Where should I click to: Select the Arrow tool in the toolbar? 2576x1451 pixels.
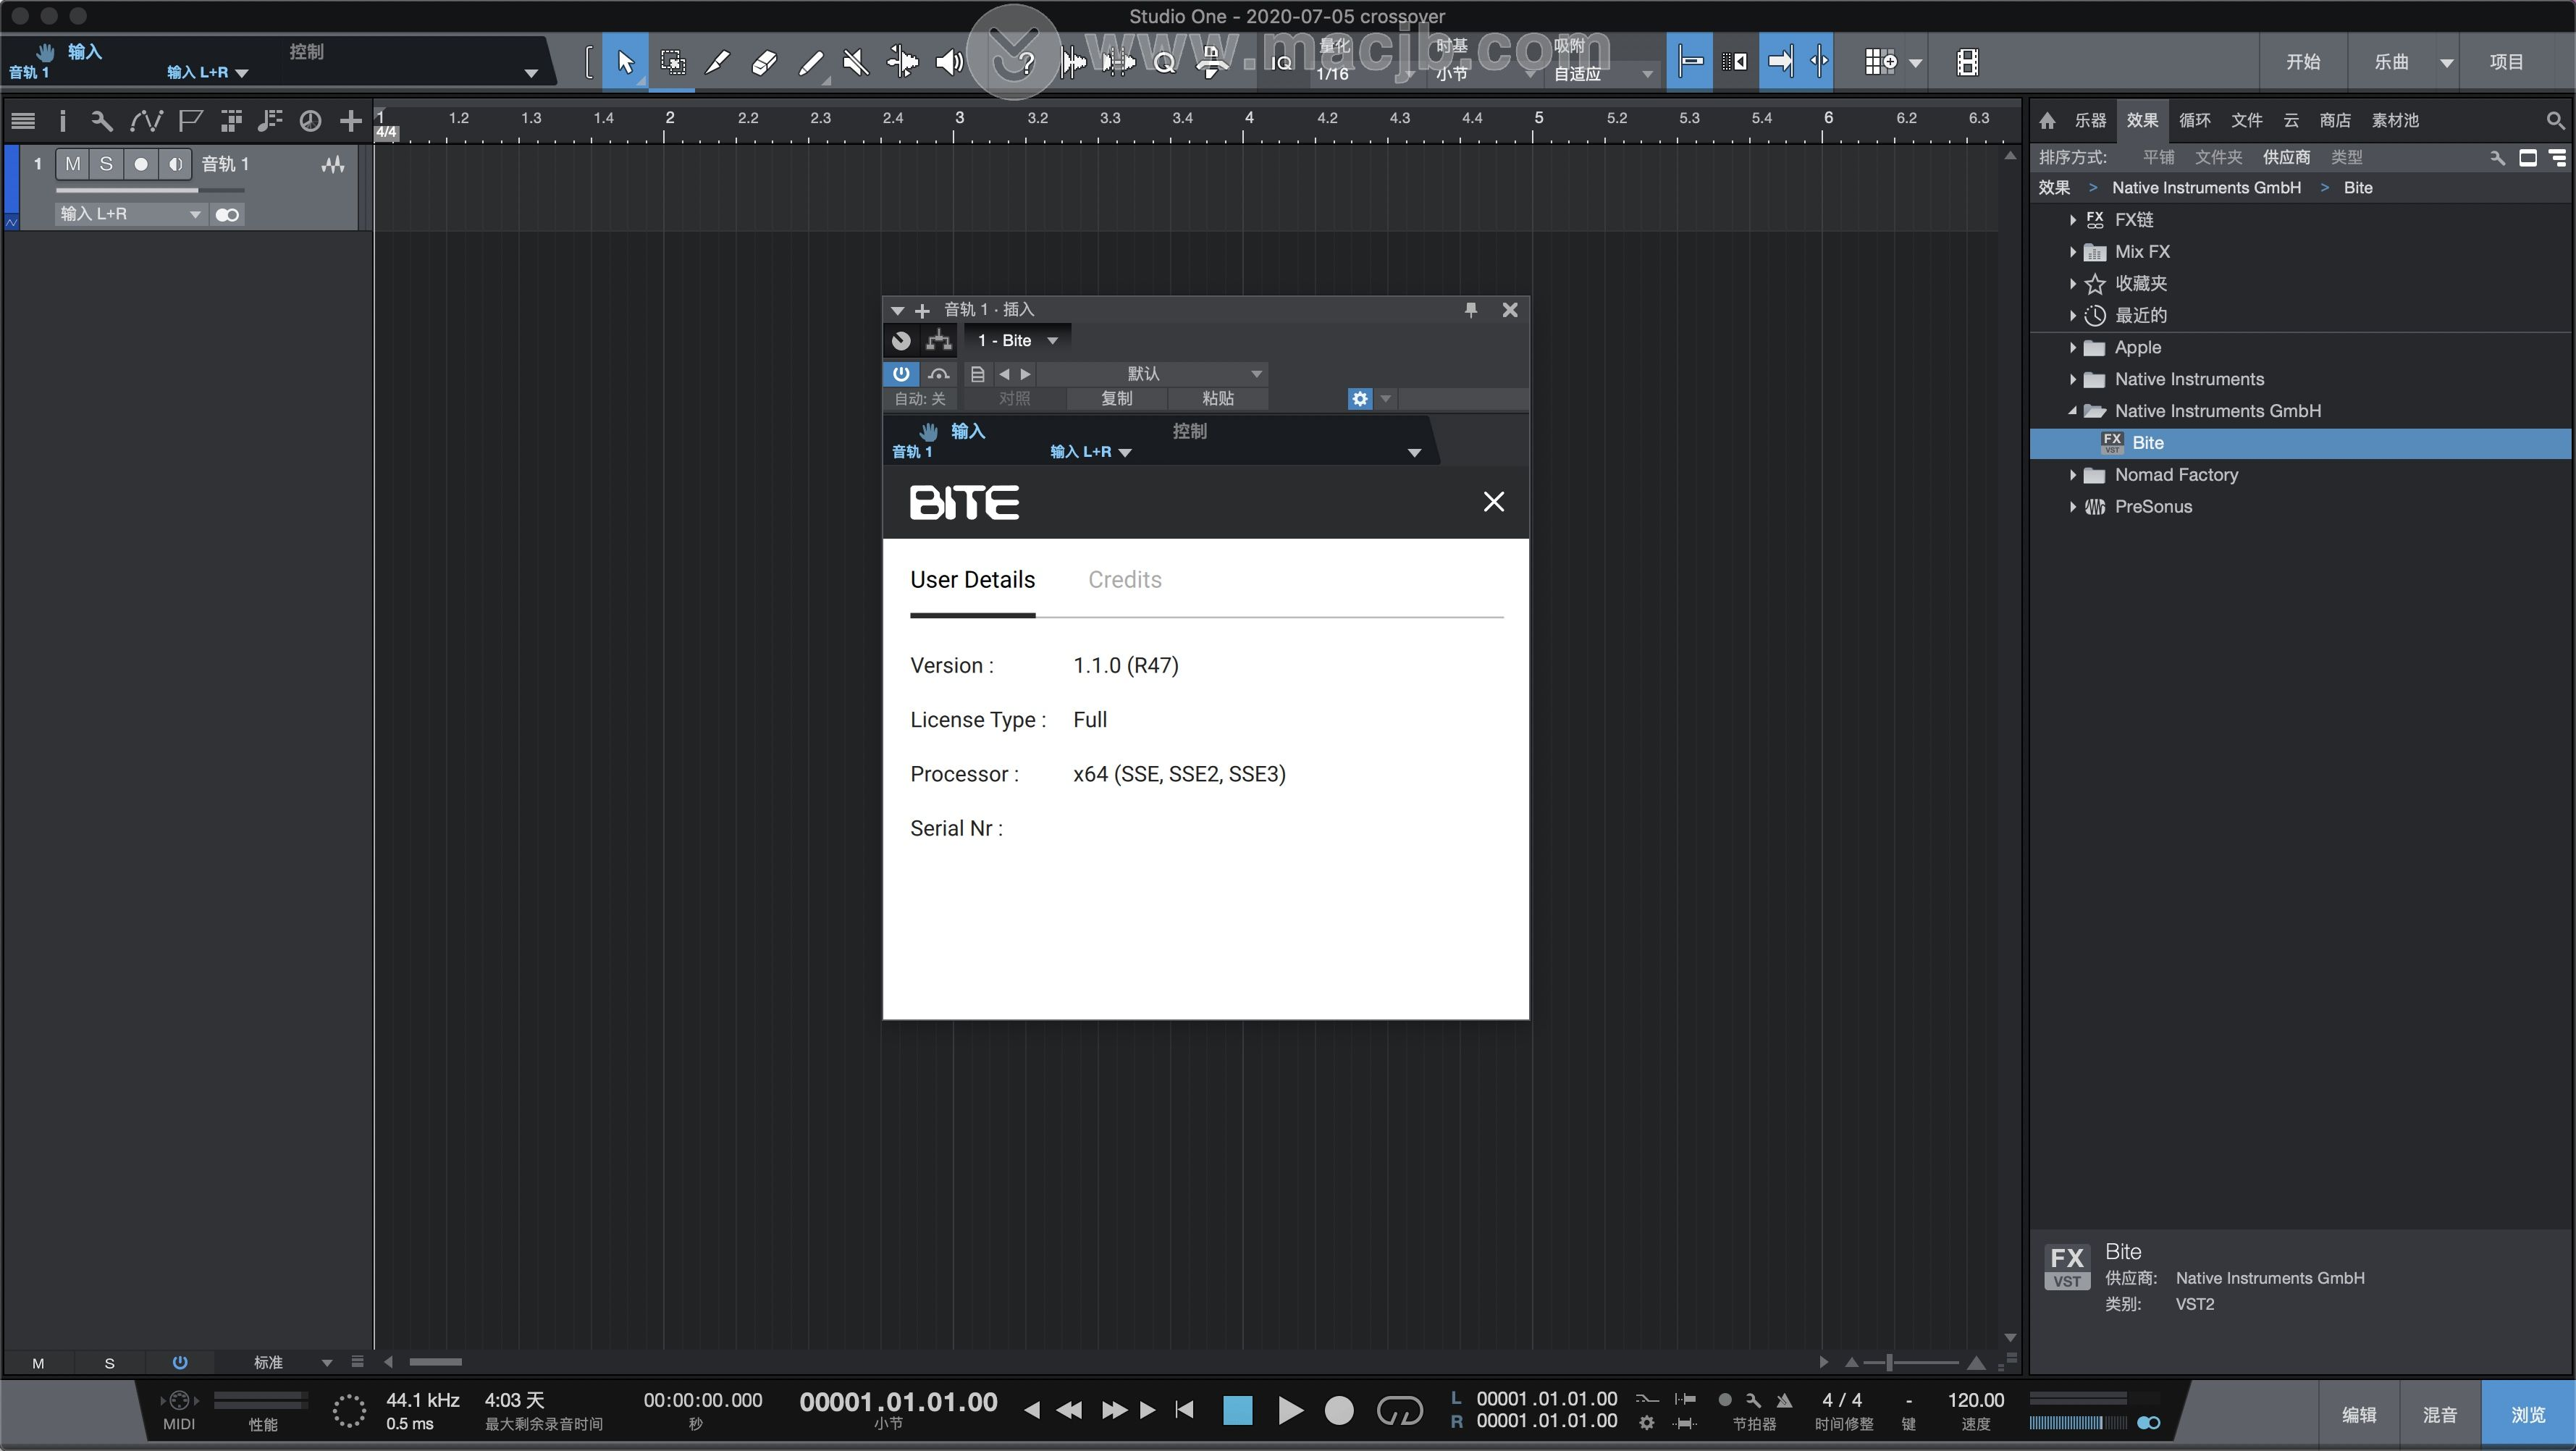[x=626, y=62]
